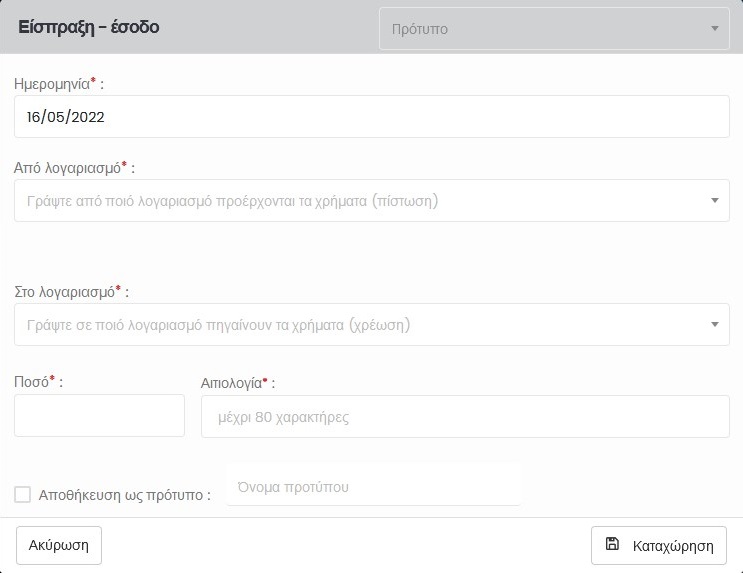The height and width of the screenshot is (573, 743).
Task: Click the Αιτιολογία field label
Action: point(235,382)
